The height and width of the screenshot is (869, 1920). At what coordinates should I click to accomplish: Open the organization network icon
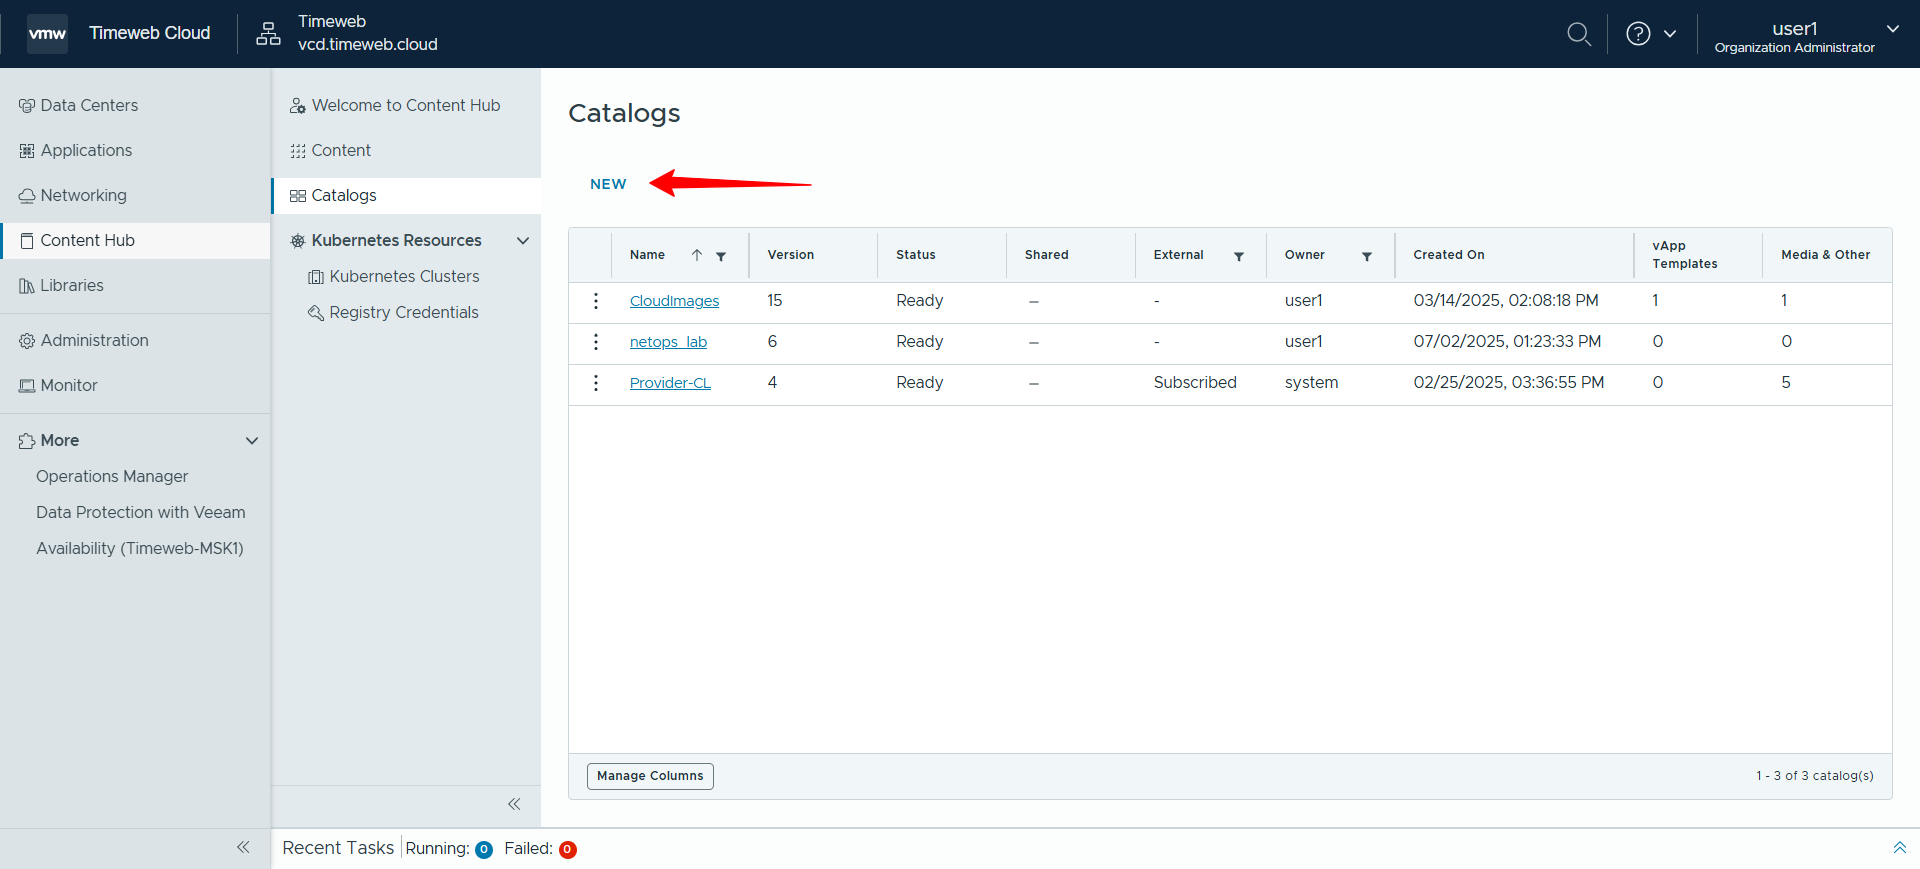[x=268, y=34]
